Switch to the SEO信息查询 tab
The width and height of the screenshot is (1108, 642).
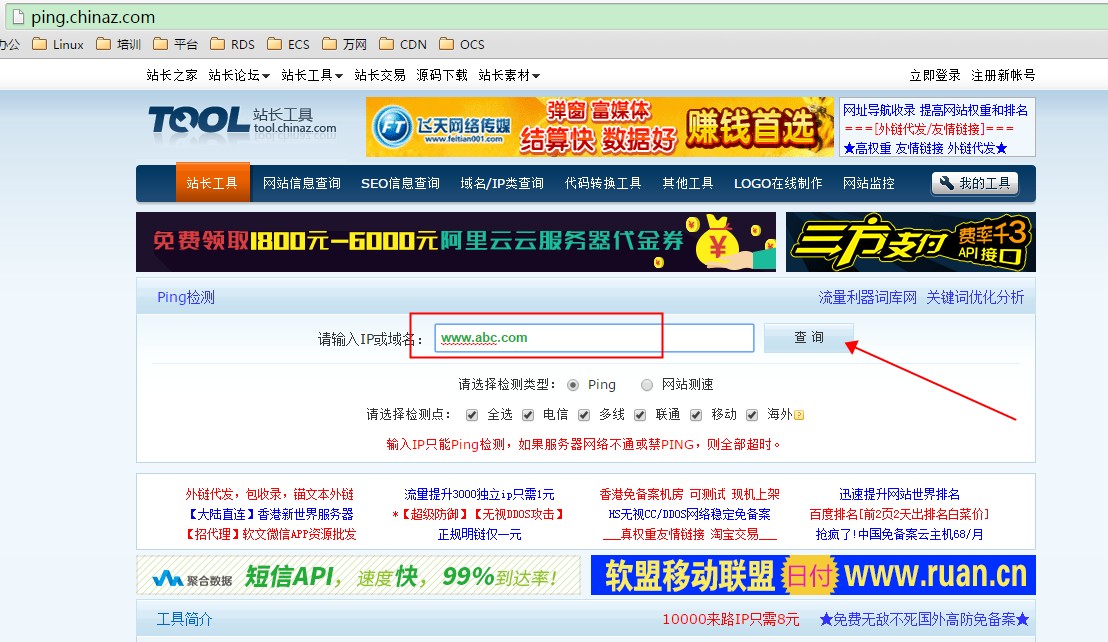[400, 183]
